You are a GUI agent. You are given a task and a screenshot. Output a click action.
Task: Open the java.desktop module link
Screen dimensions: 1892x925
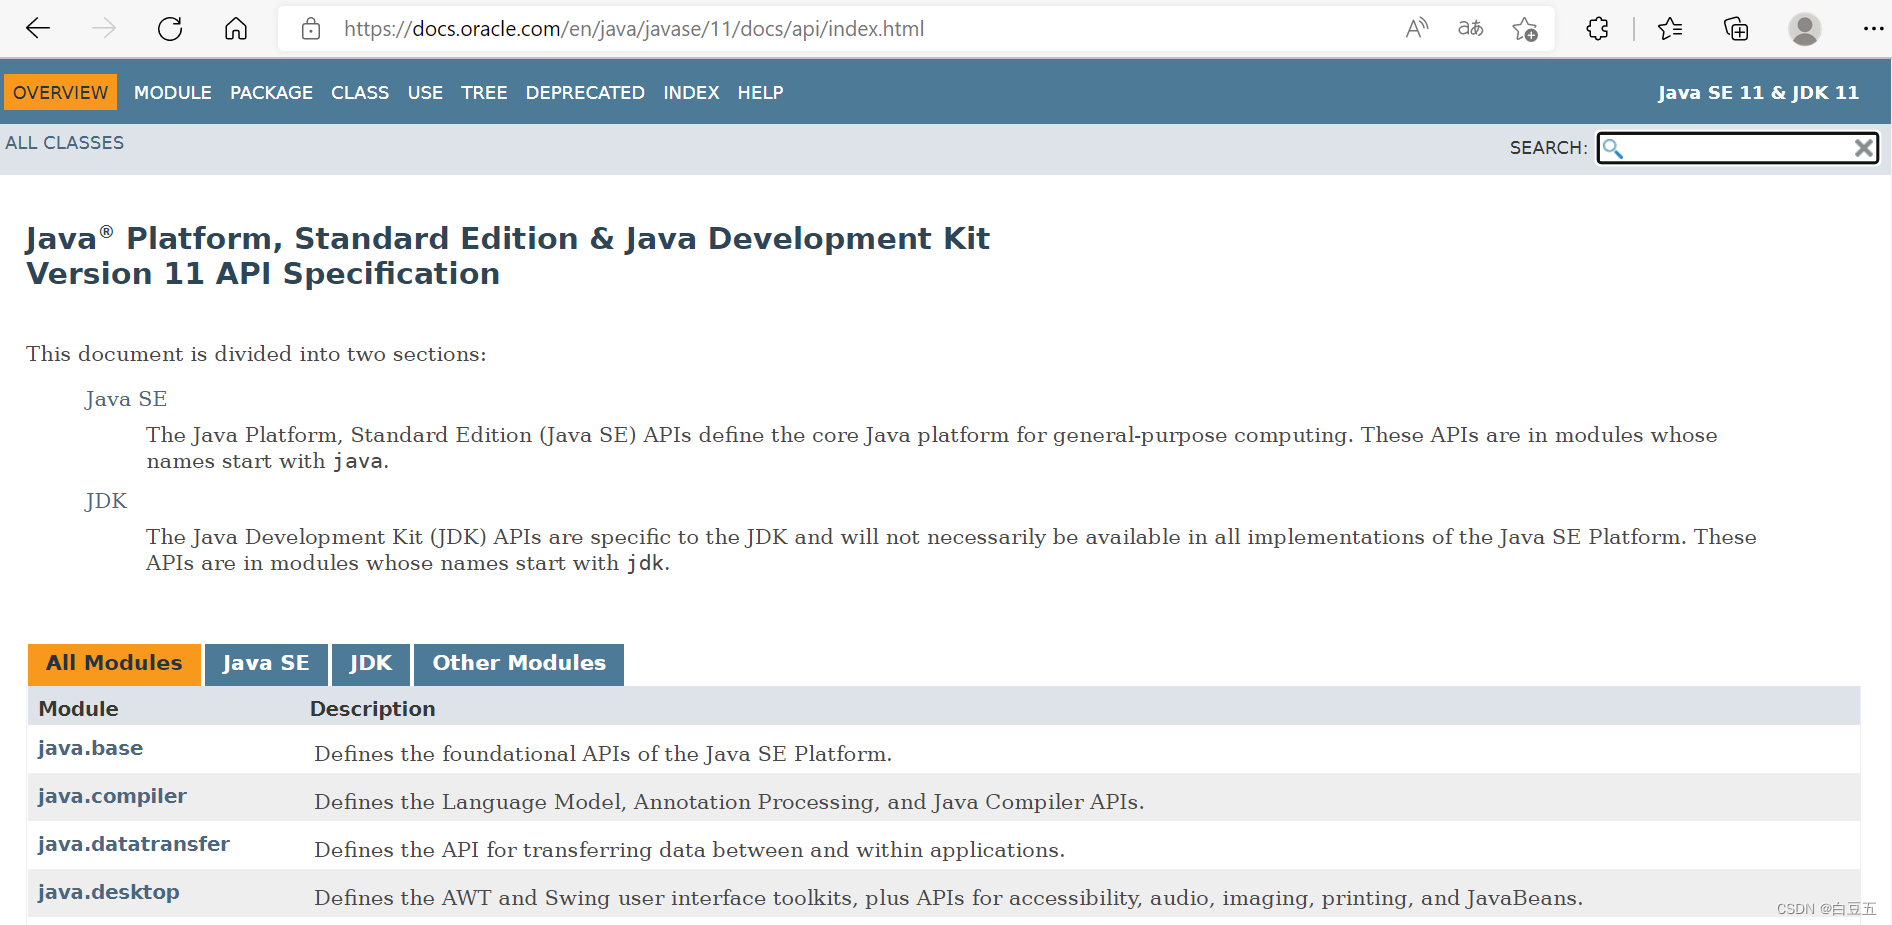(x=108, y=892)
